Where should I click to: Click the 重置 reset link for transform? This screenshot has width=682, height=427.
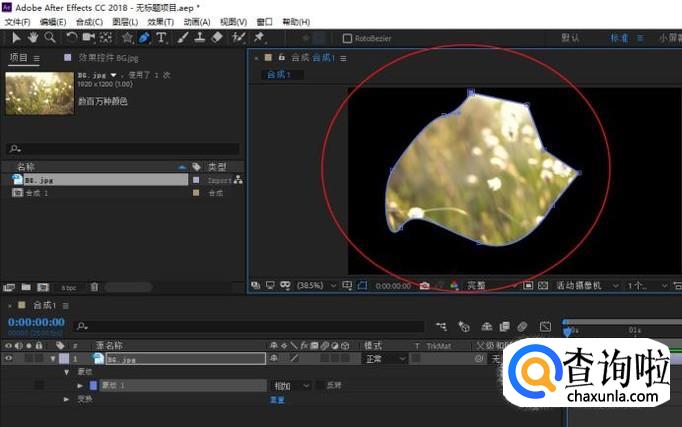[x=277, y=399]
